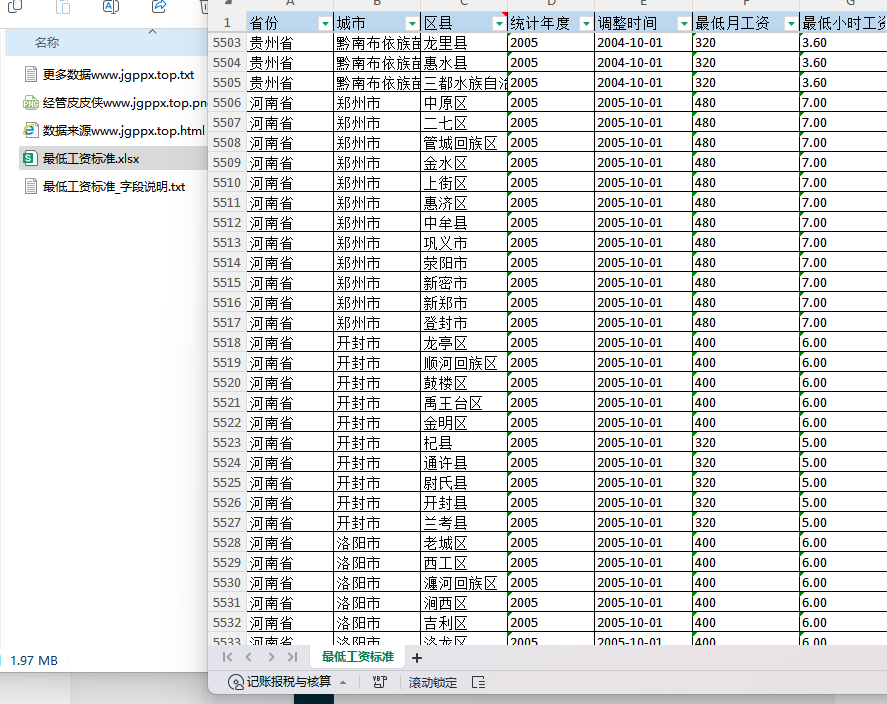The image size is (887, 704).
Task: Switch to the 最低工资标准 sheet tab
Action: (x=358, y=657)
